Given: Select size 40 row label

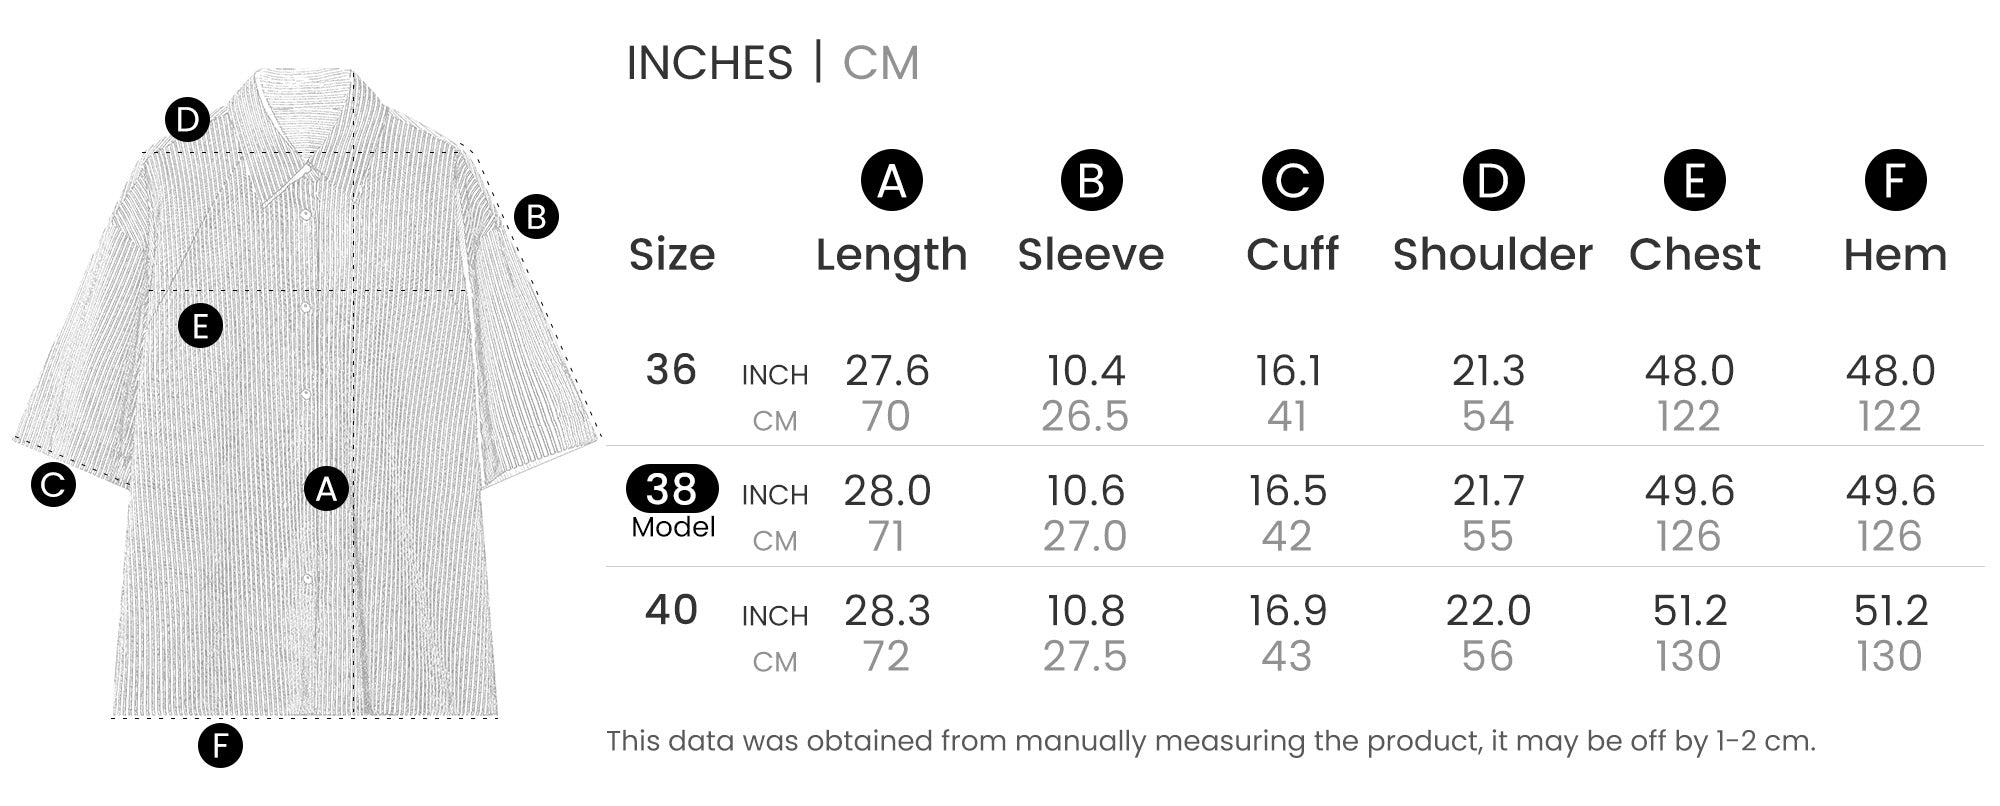Looking at the screenshot, I should 670,610.
